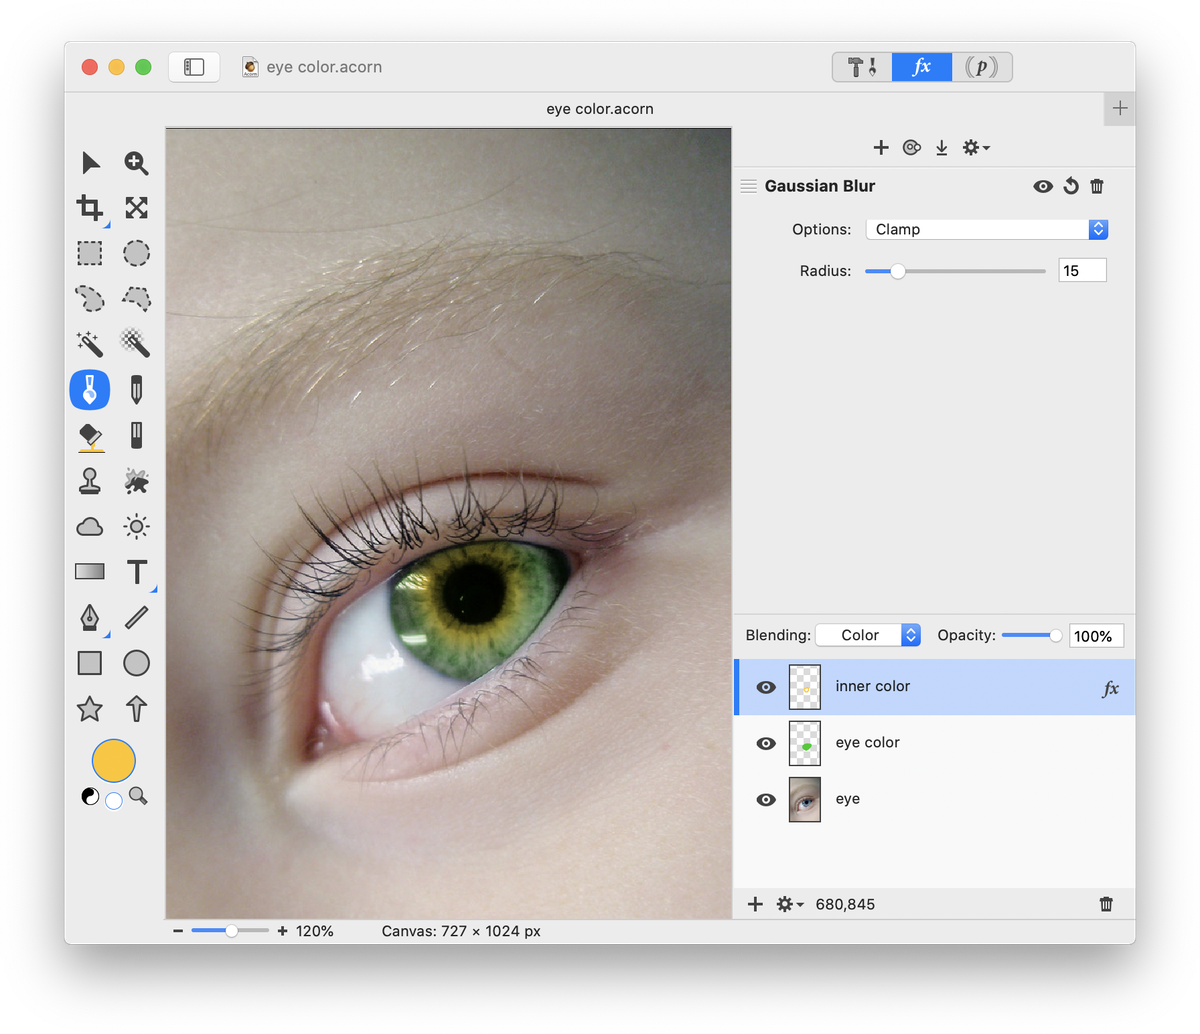Delete the selected layer with trash icon

(1106, 904)
